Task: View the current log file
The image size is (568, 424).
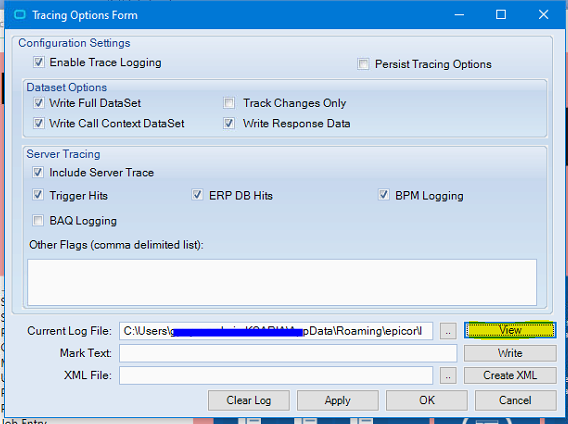Action: 510,331
